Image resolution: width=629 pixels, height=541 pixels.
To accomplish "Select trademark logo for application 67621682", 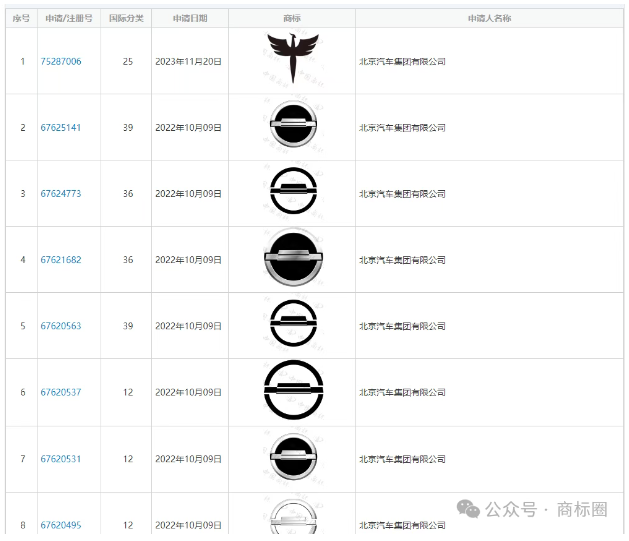I will tap(292, 259).
